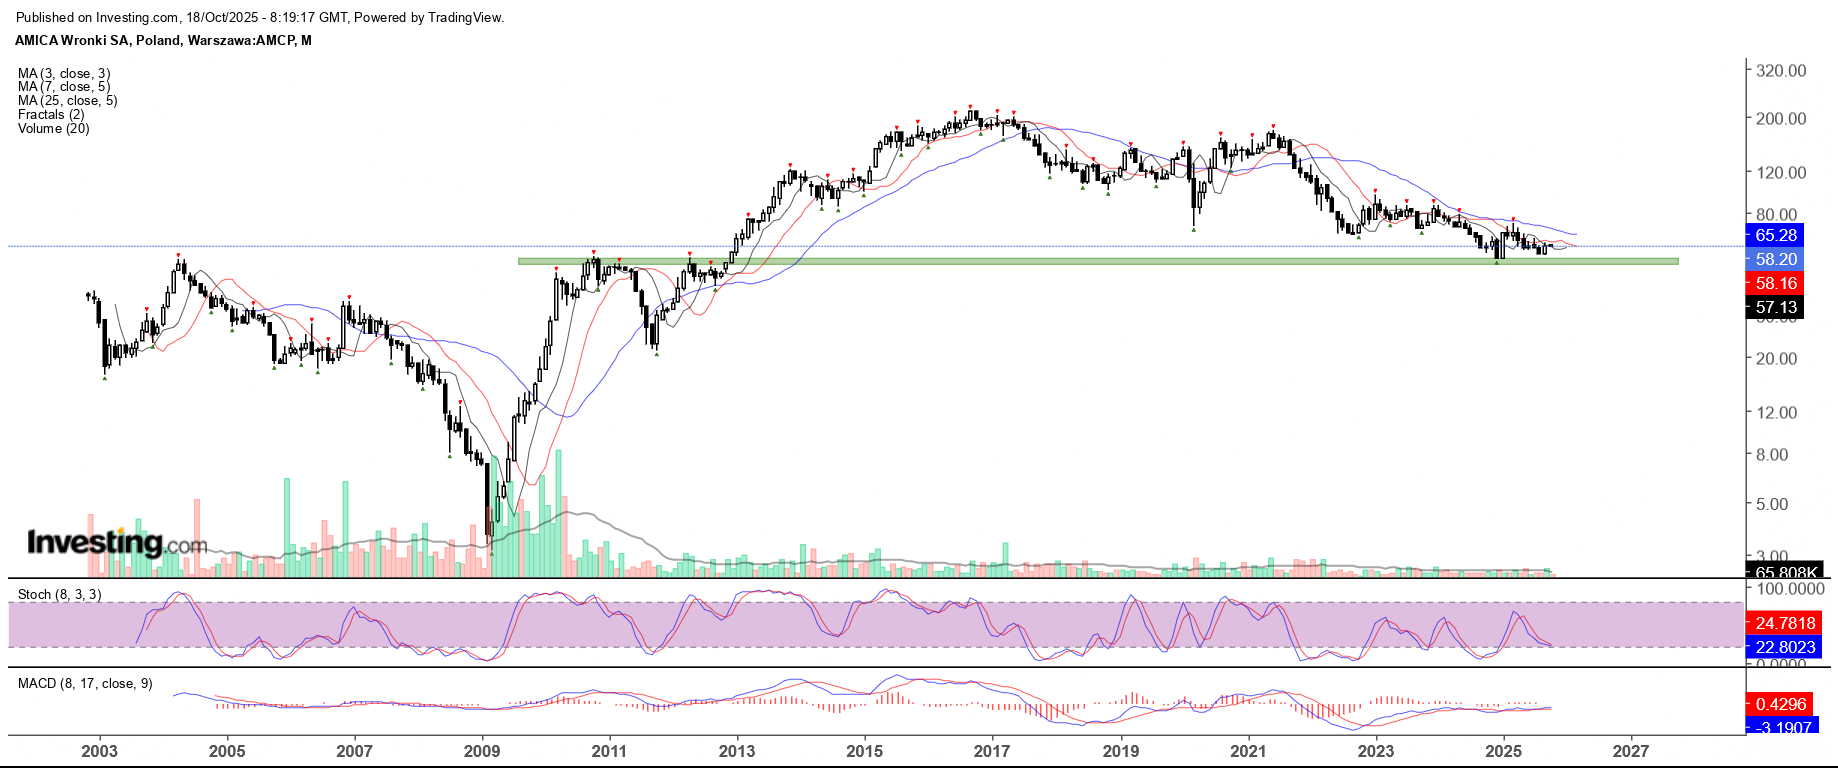Click the 200.00 level on the price axis
Screen dimensions: 1838x768
pyautogui.click(x=1781, y=118)
